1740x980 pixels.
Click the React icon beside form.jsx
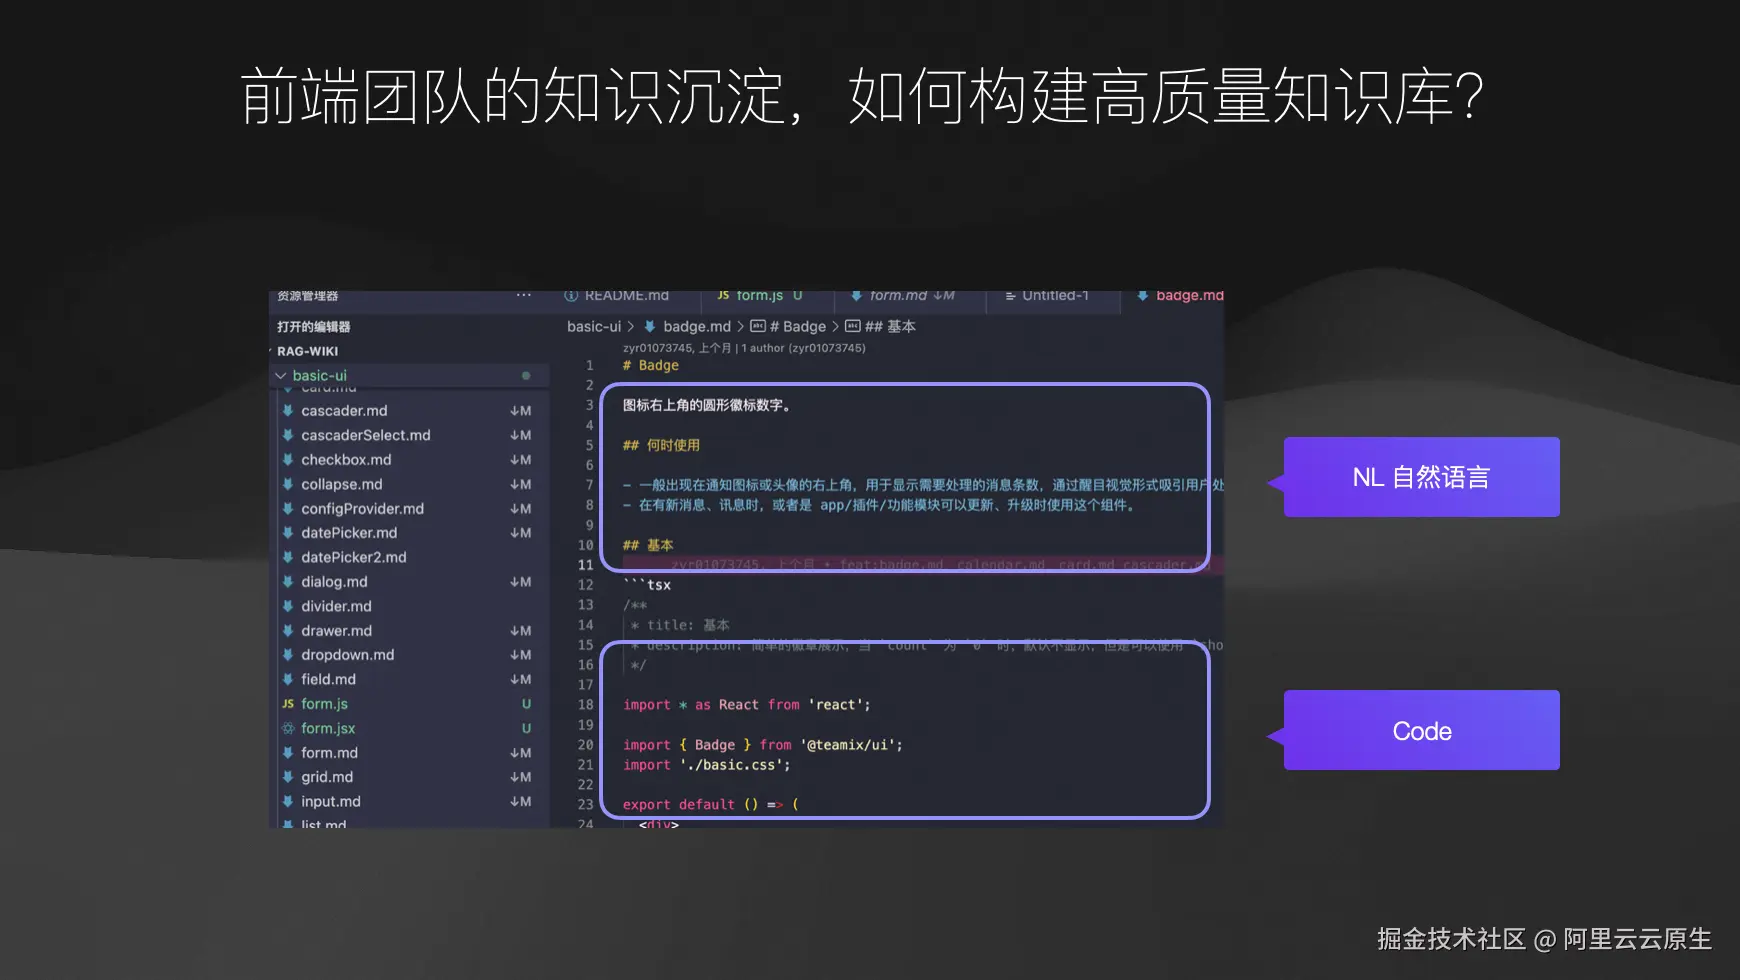[x=288, y=728]
